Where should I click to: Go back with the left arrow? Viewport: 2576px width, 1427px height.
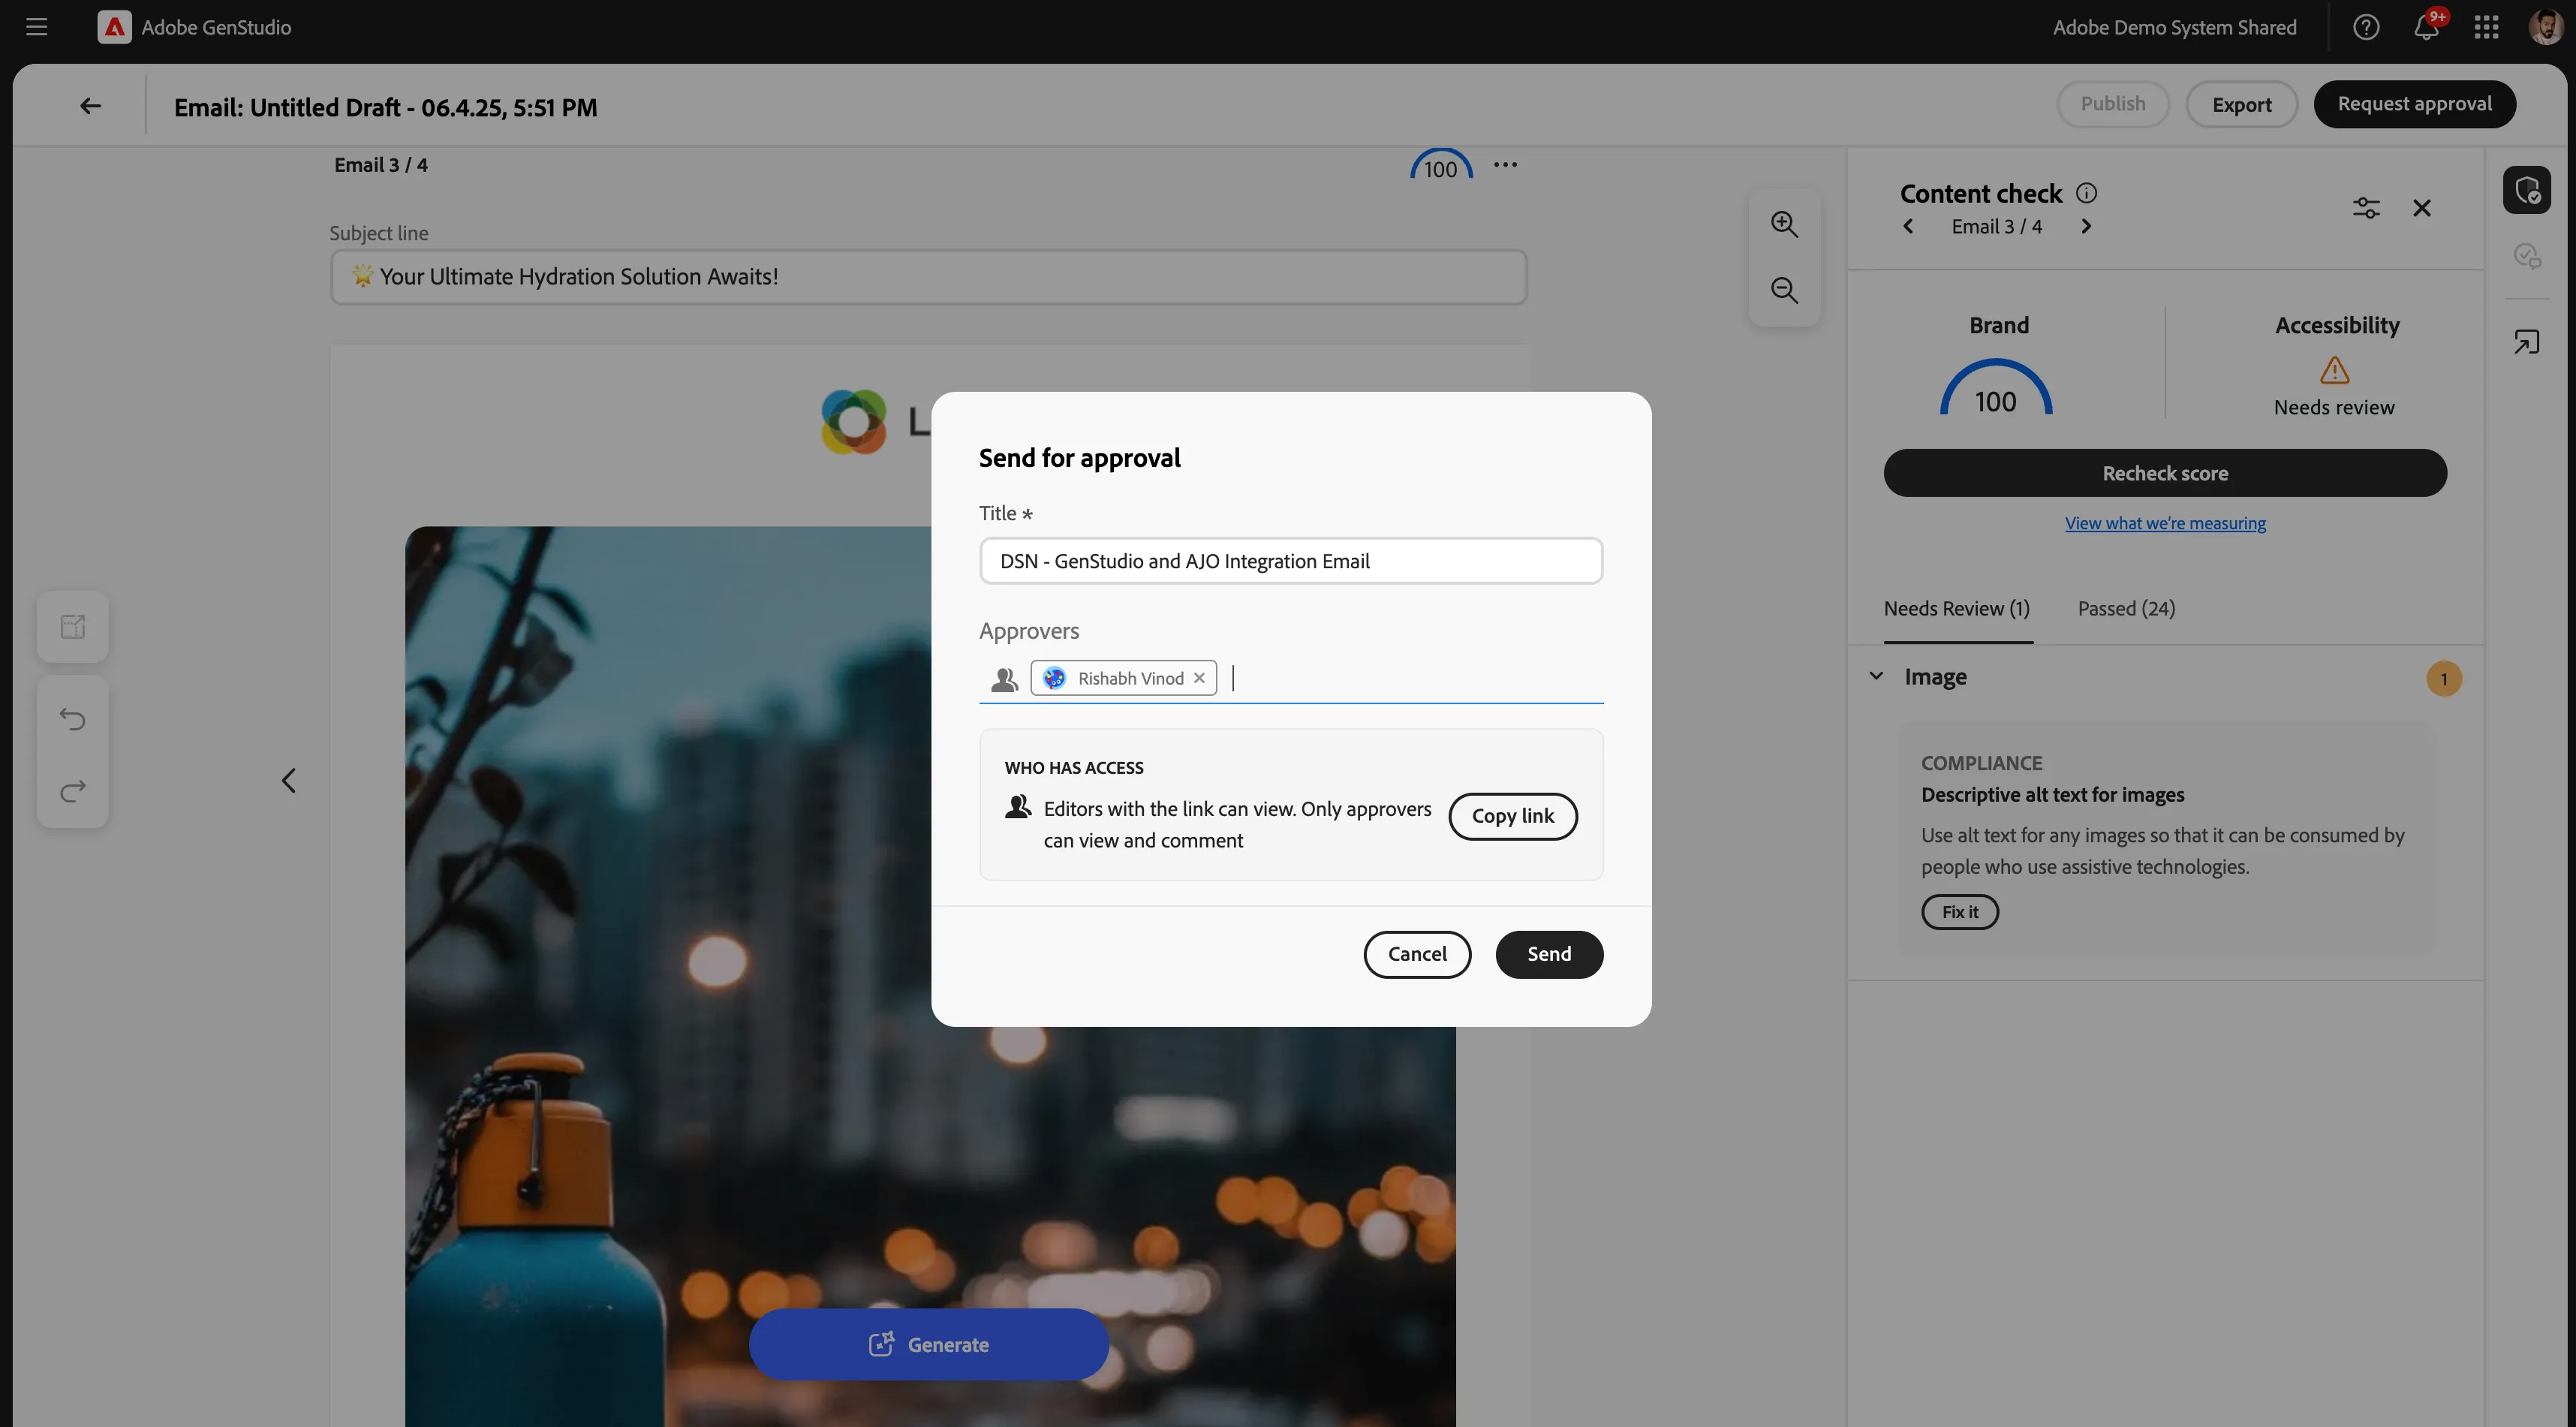[90, 105]
